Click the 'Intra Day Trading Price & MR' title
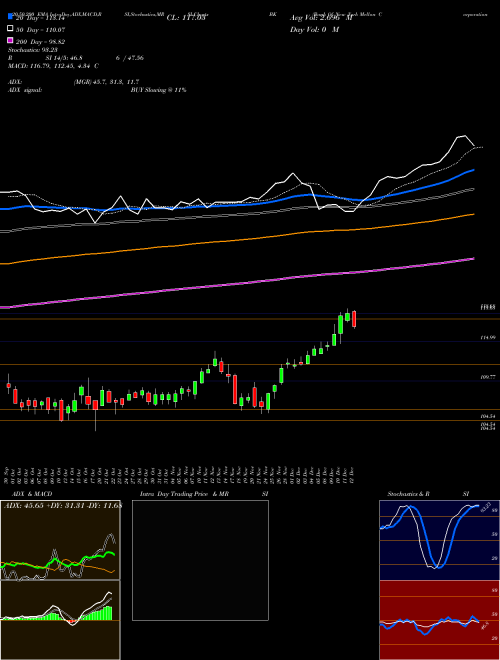500x660 pixels. [184, 494]
